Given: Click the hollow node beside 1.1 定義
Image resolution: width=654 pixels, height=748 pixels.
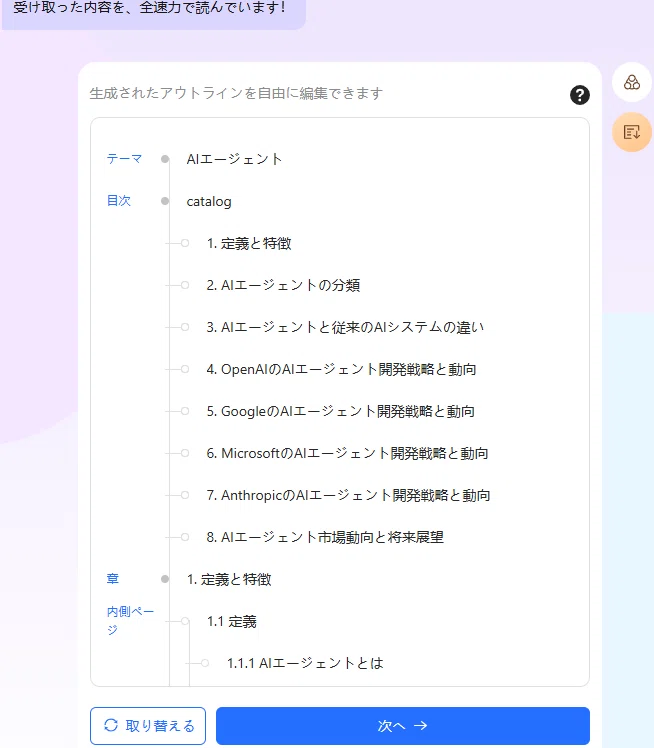Looking at the screenshot, I should [x=185, y=621].
